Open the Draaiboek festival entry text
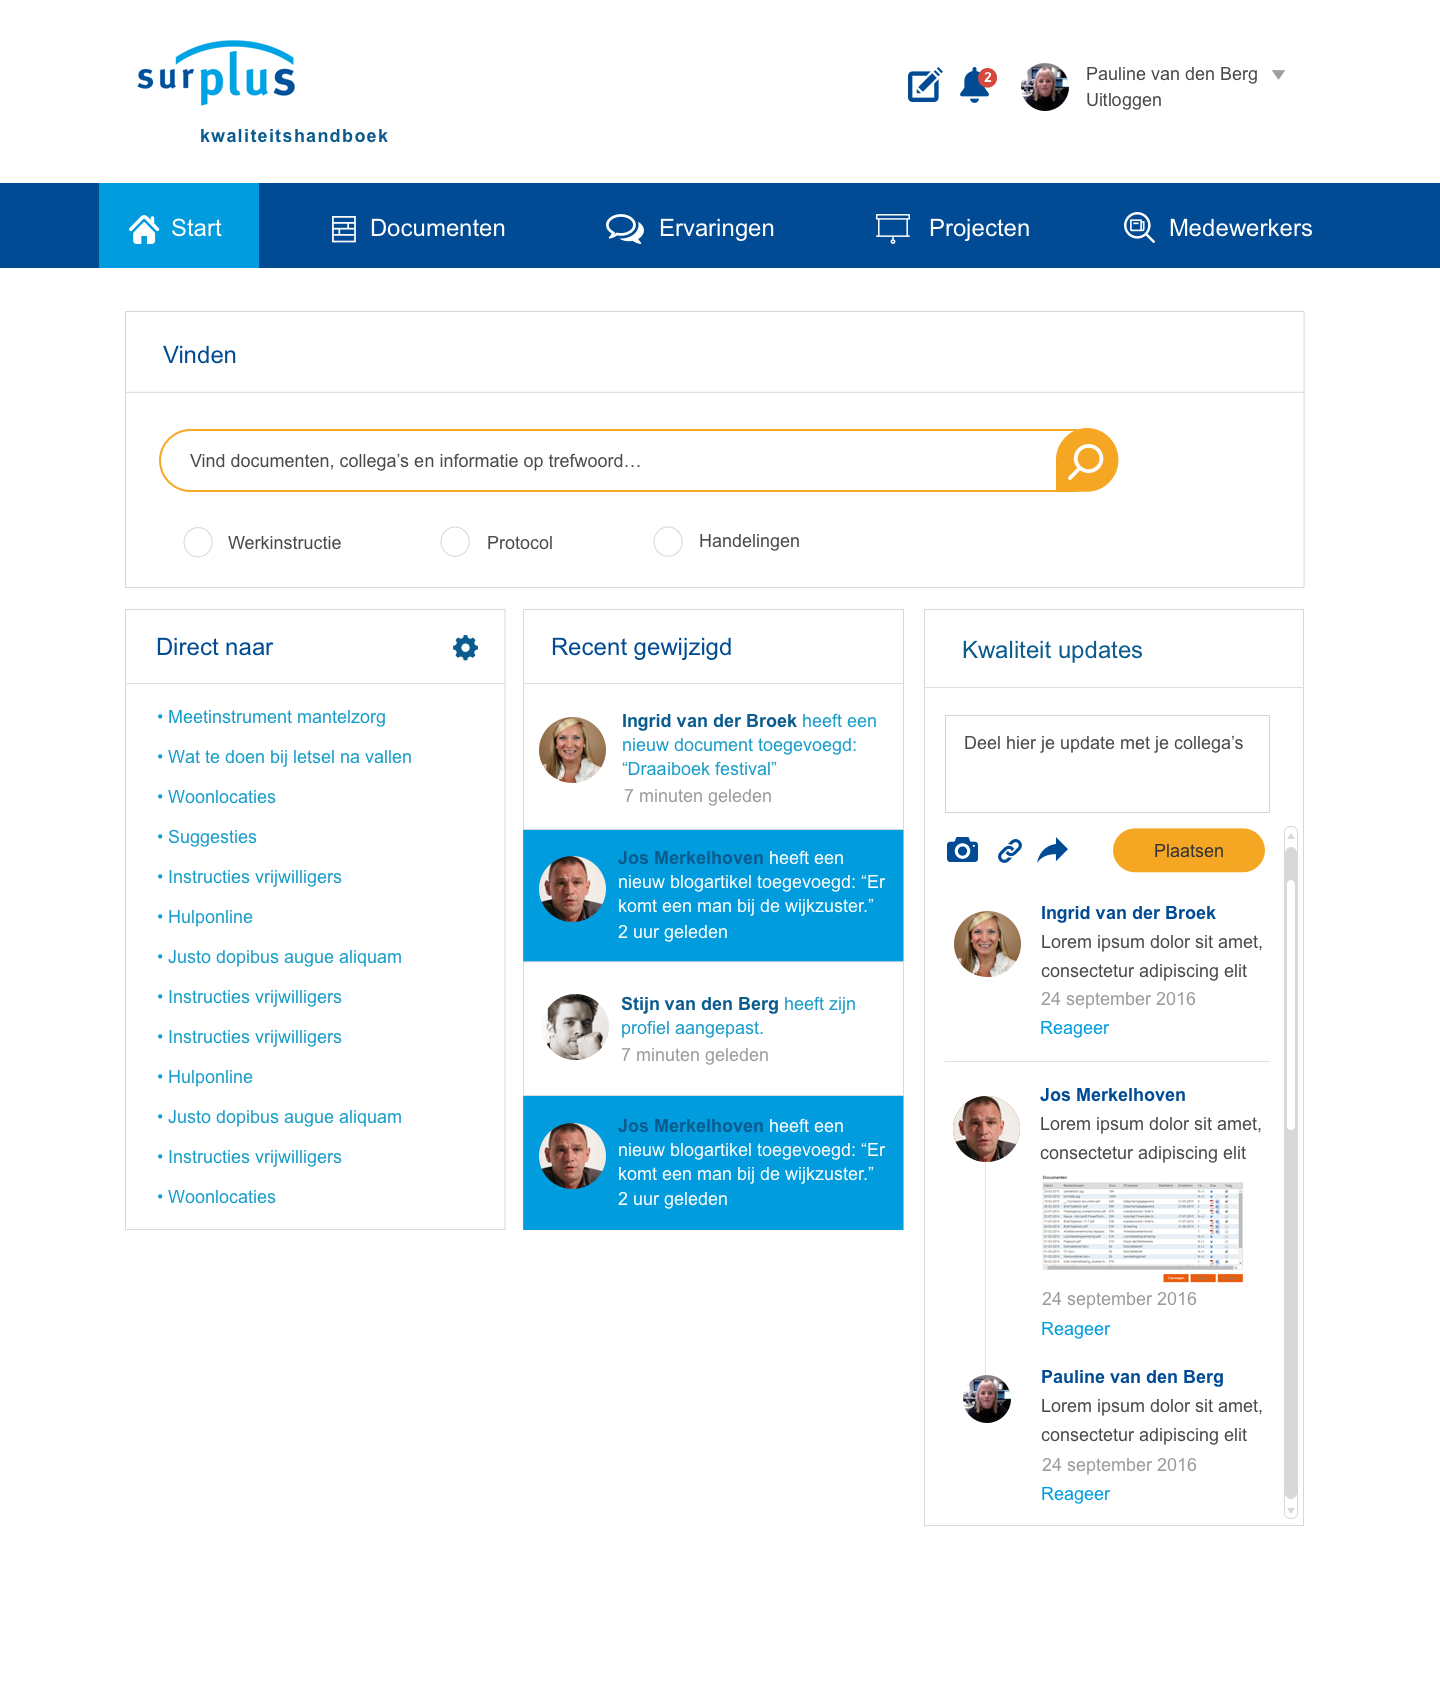The width and height of the screenshot is (1440, 1683). [749, 745]
